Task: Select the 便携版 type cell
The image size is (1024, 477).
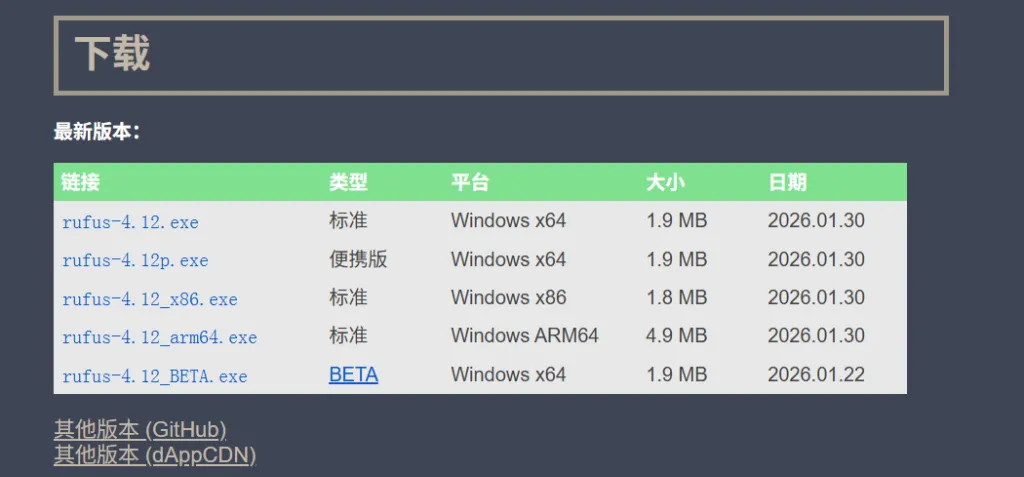Action: 359,259
